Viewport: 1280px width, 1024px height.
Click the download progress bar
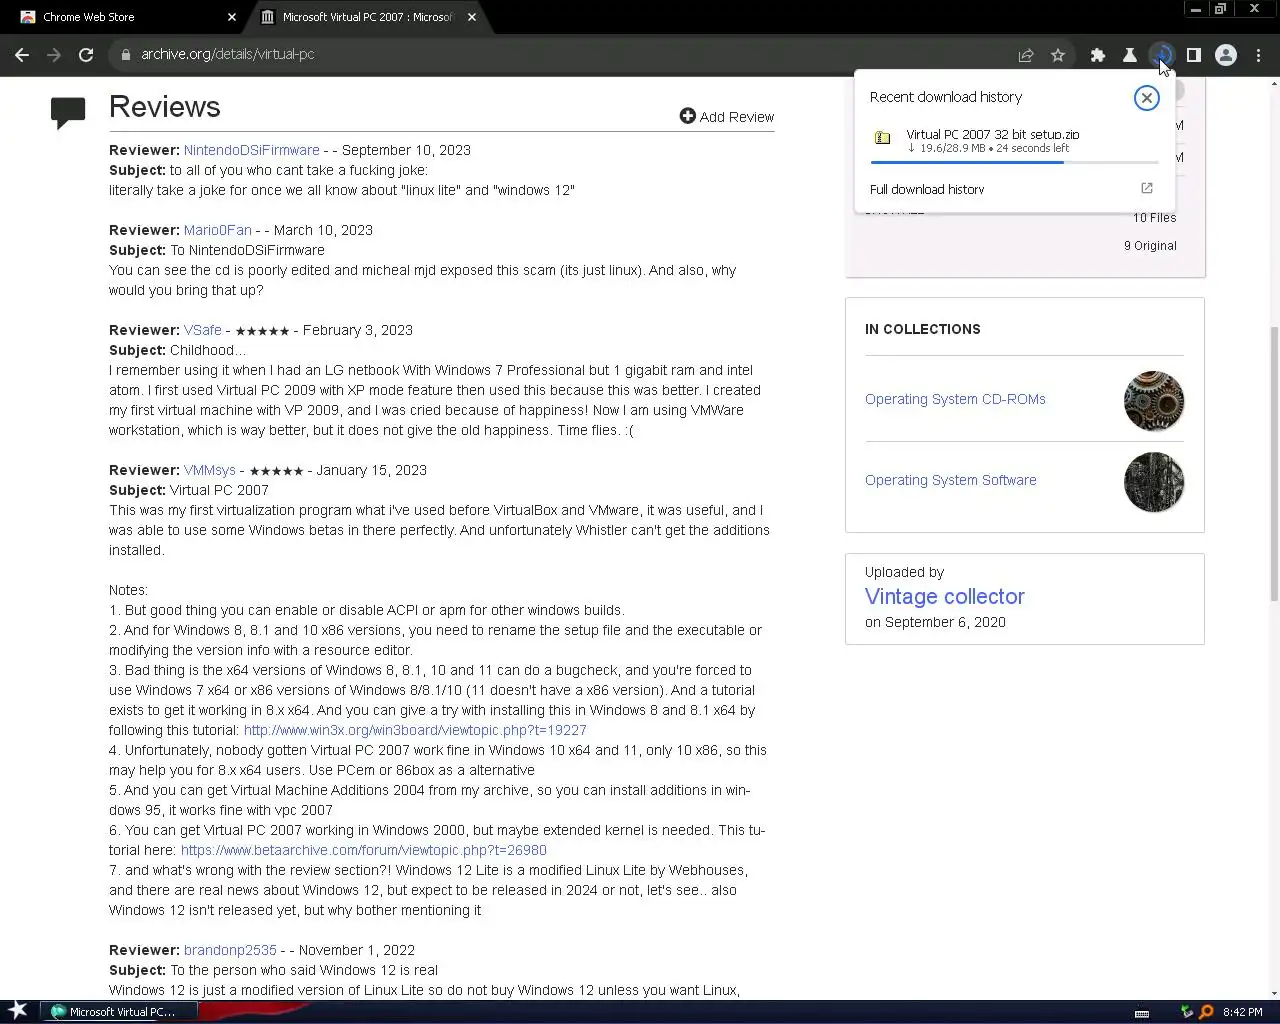click(x=1014, y=162)
